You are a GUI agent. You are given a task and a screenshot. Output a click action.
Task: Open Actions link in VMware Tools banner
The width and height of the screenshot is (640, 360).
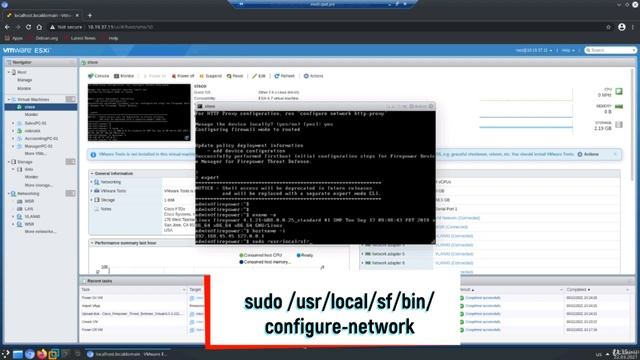click(x=588, y=154)
